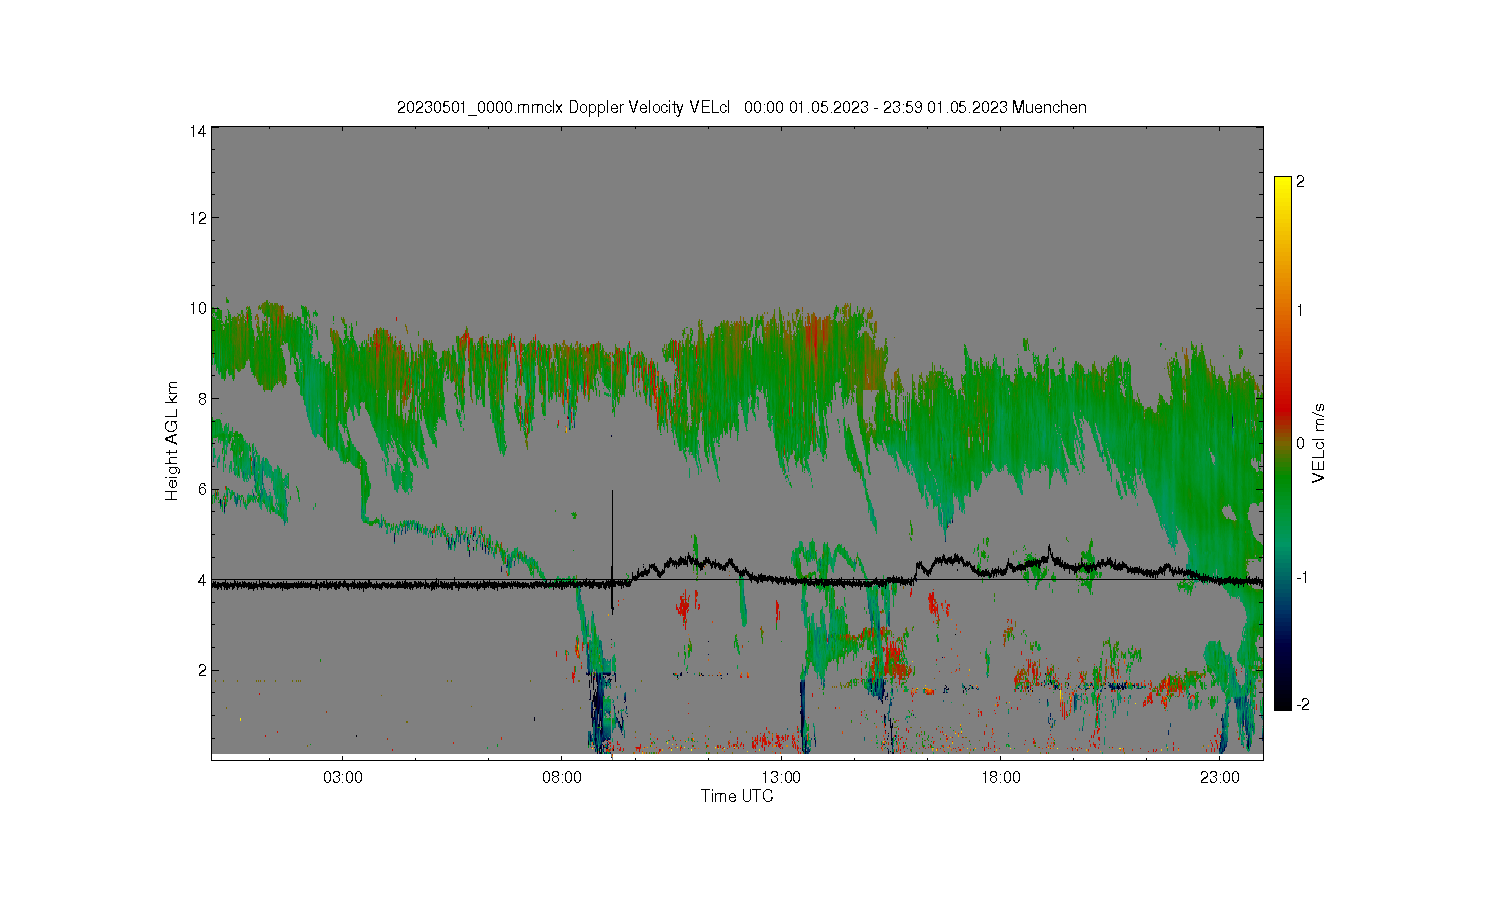Click the '8' height tick label
Image resolution: width=1500 pixels, height=900 pixels.
point(202,399)
